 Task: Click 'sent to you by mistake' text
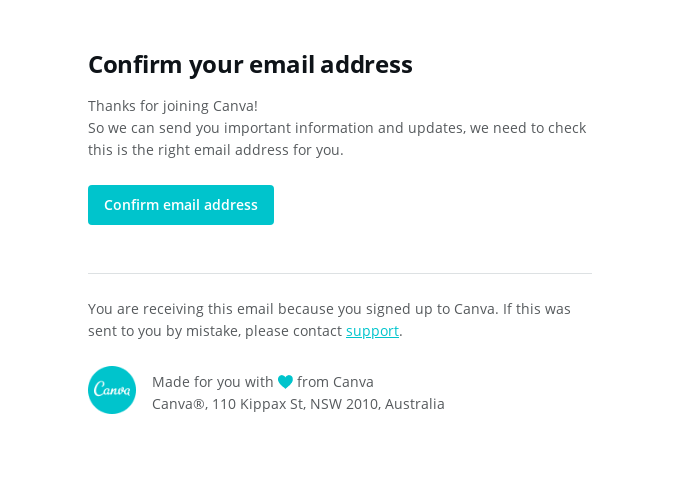160,331
